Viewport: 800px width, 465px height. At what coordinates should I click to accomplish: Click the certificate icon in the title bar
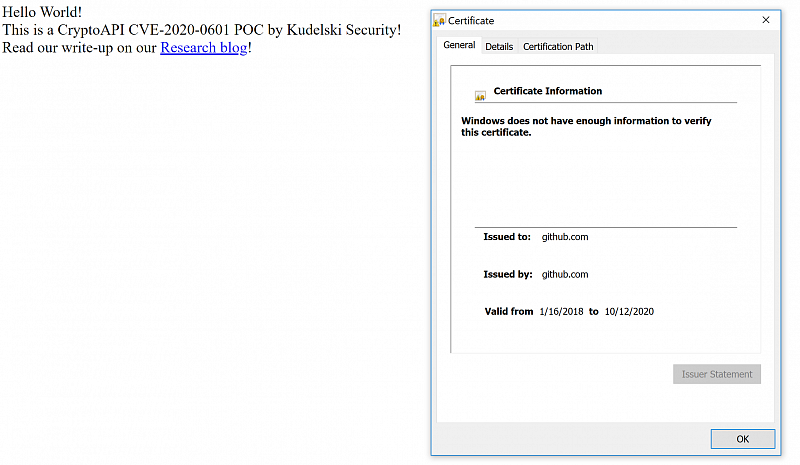point(439,20)
